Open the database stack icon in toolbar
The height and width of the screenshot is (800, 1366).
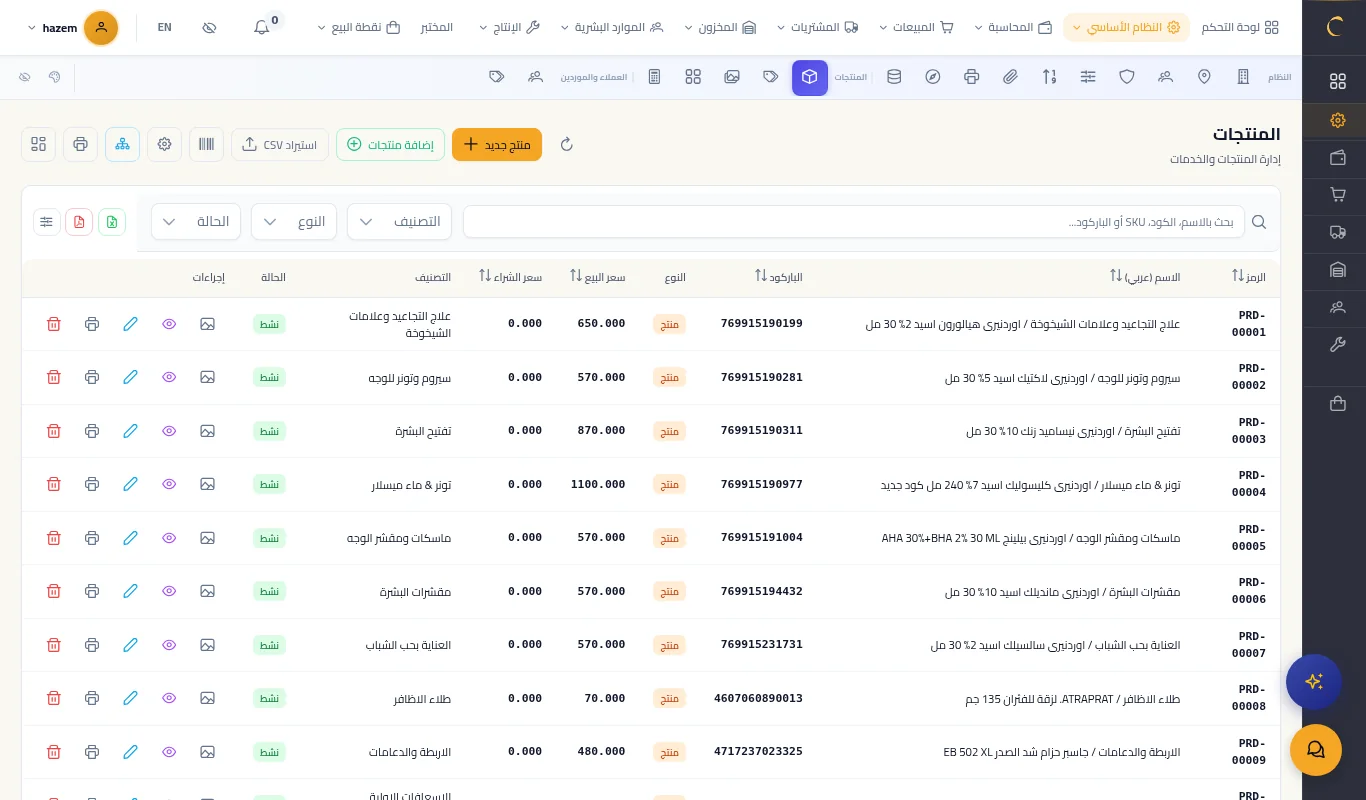[894, 77]
